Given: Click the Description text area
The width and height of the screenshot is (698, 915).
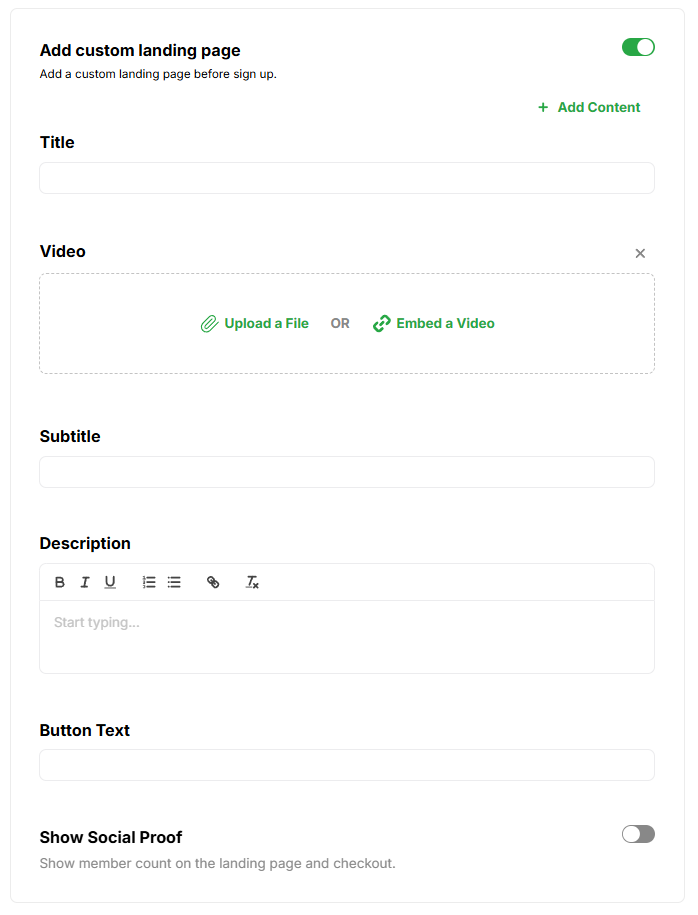Looking at the screenshot, I should 346,636.
